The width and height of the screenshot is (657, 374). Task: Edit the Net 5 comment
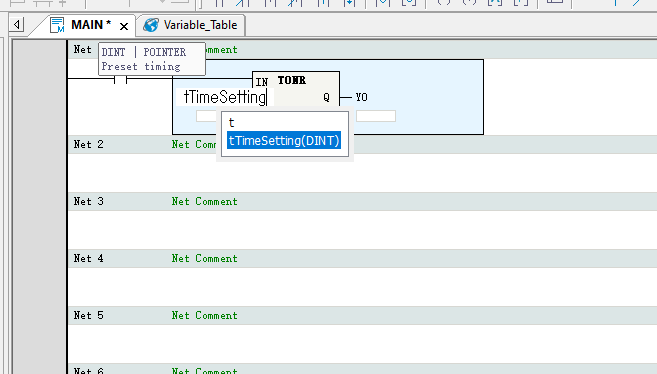(204, 315)
